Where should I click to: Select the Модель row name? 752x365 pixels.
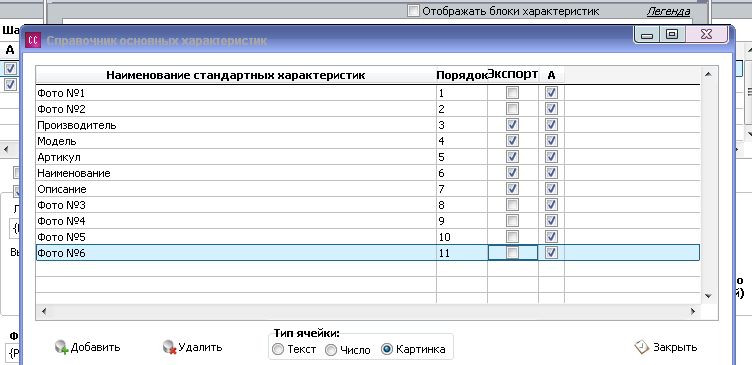[x=236, y=141]
